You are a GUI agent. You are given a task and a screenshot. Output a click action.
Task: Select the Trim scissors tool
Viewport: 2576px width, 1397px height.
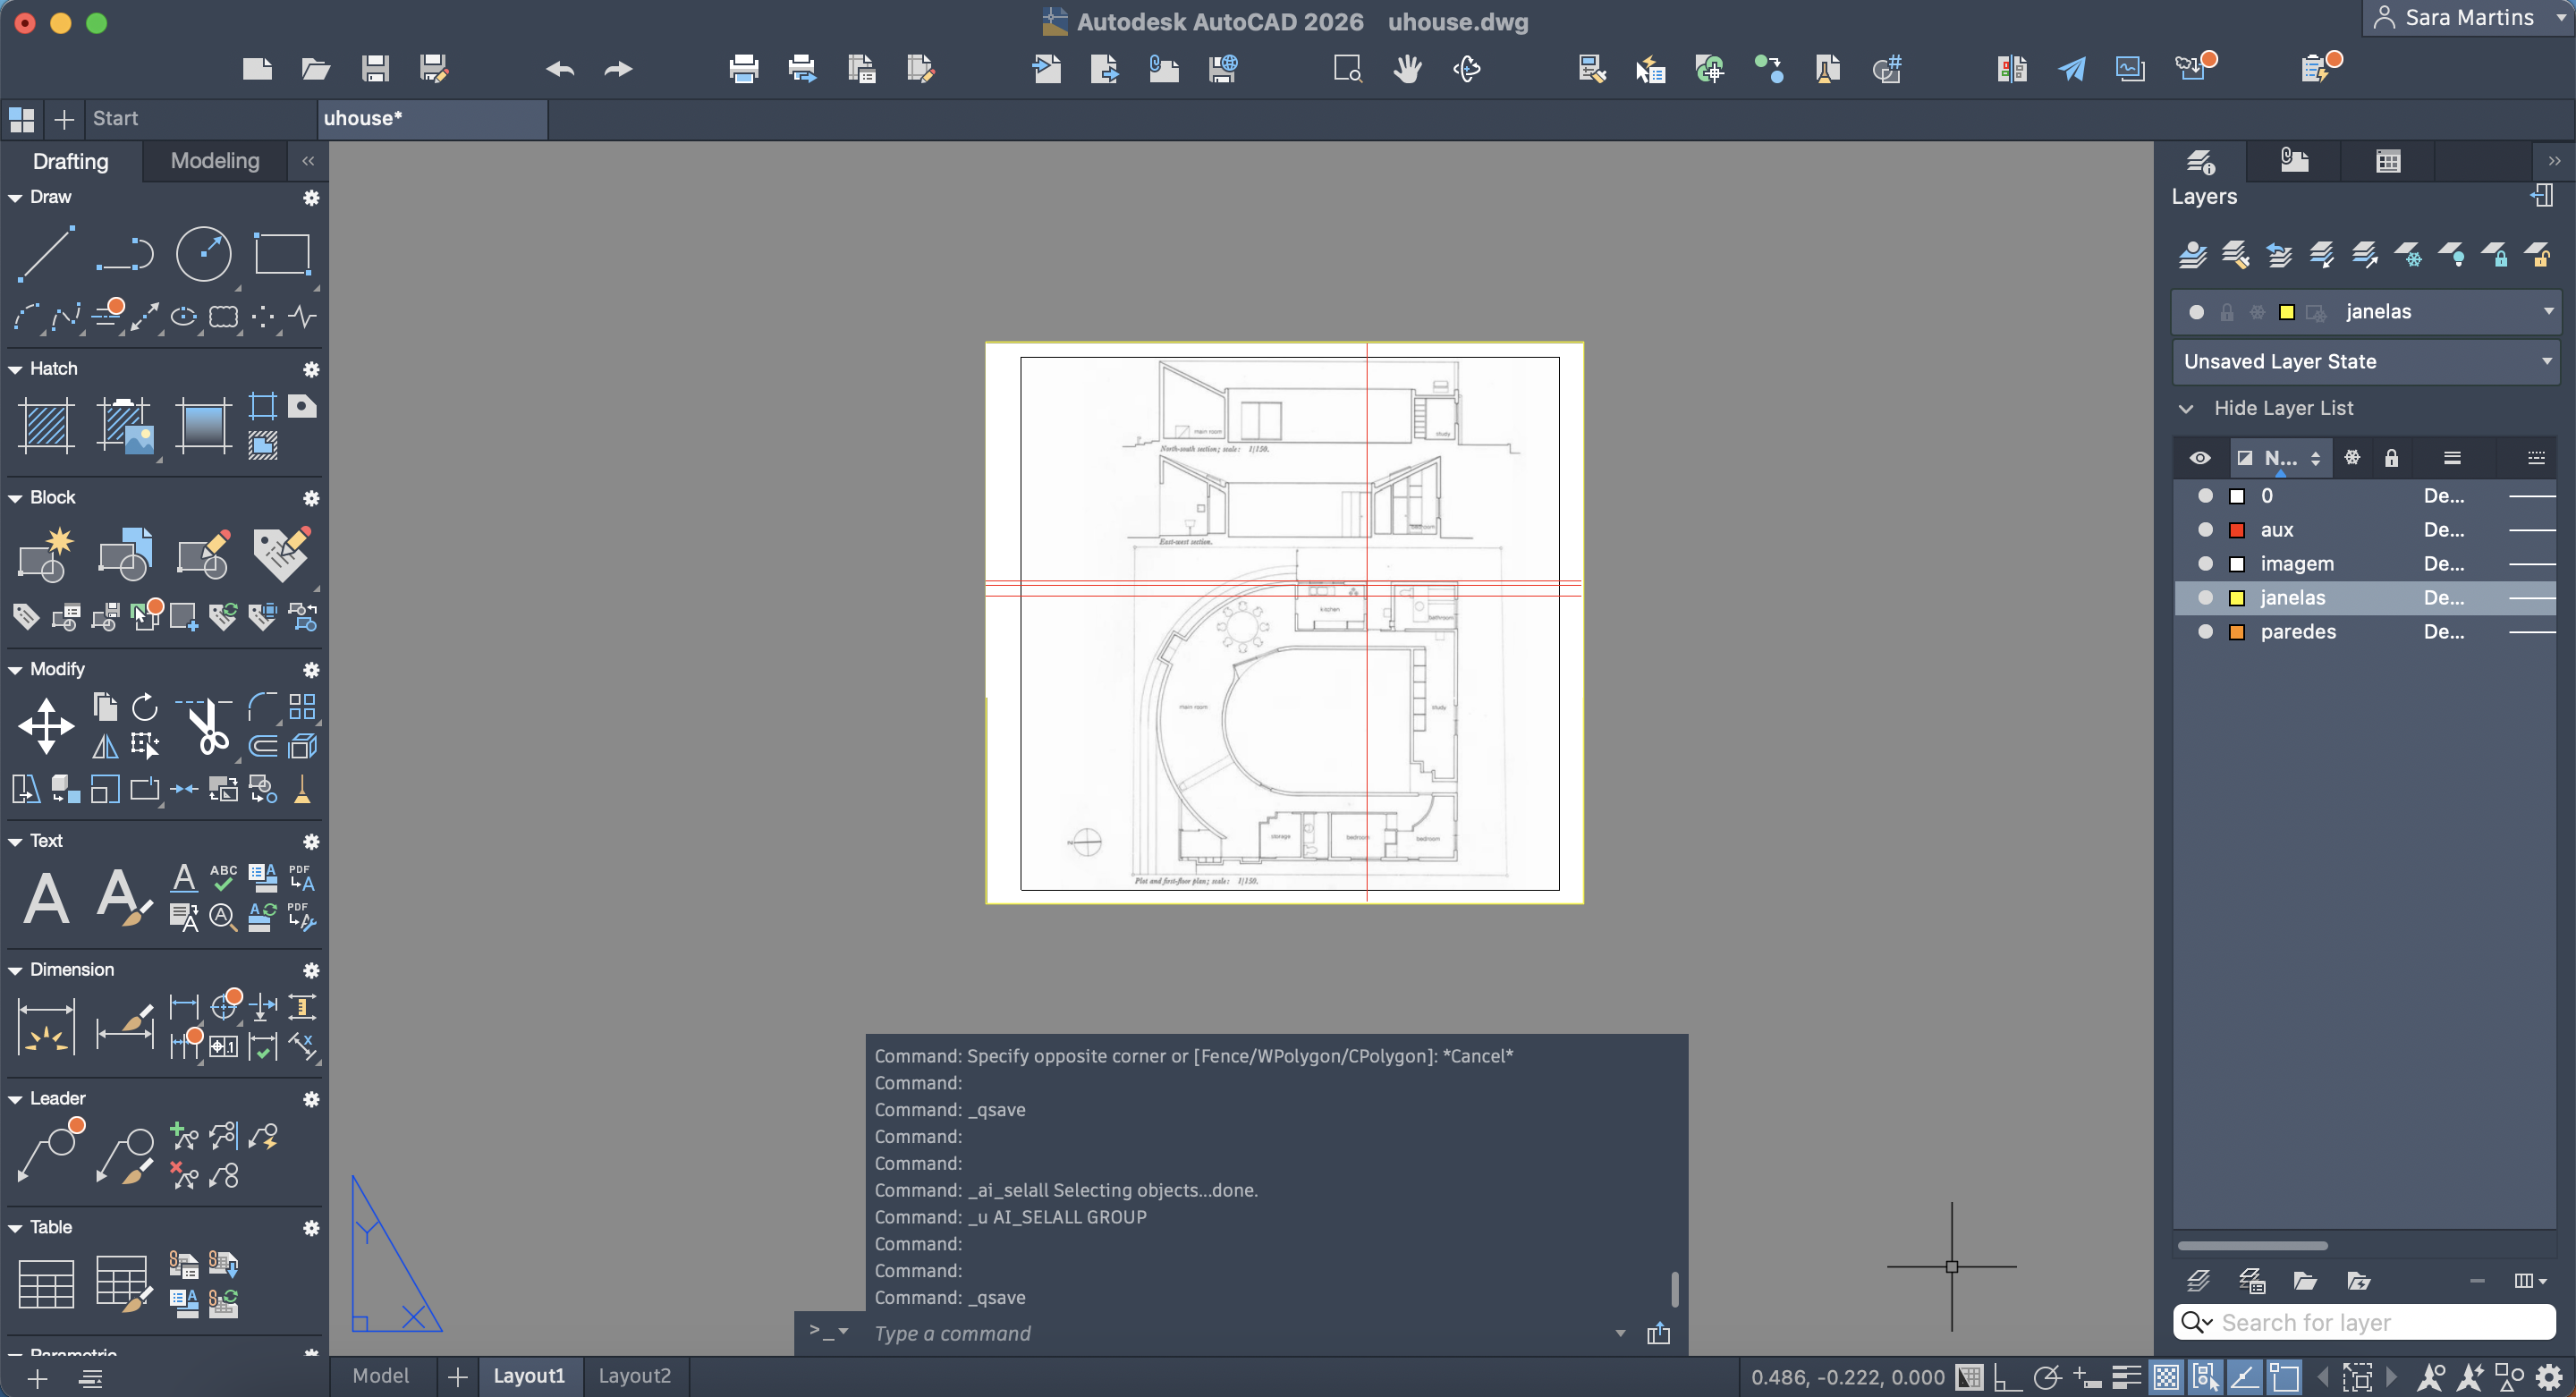tap(207, 728)
